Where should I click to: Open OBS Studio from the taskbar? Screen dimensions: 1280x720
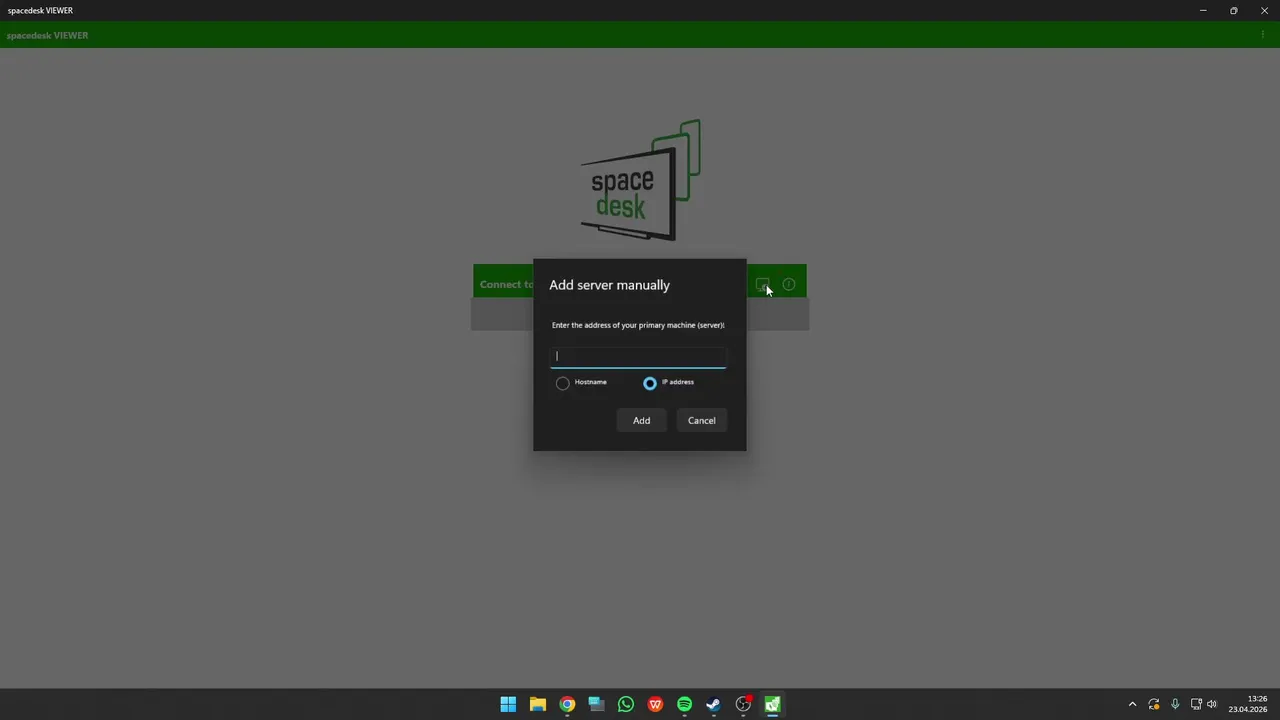tap(743, 704)
